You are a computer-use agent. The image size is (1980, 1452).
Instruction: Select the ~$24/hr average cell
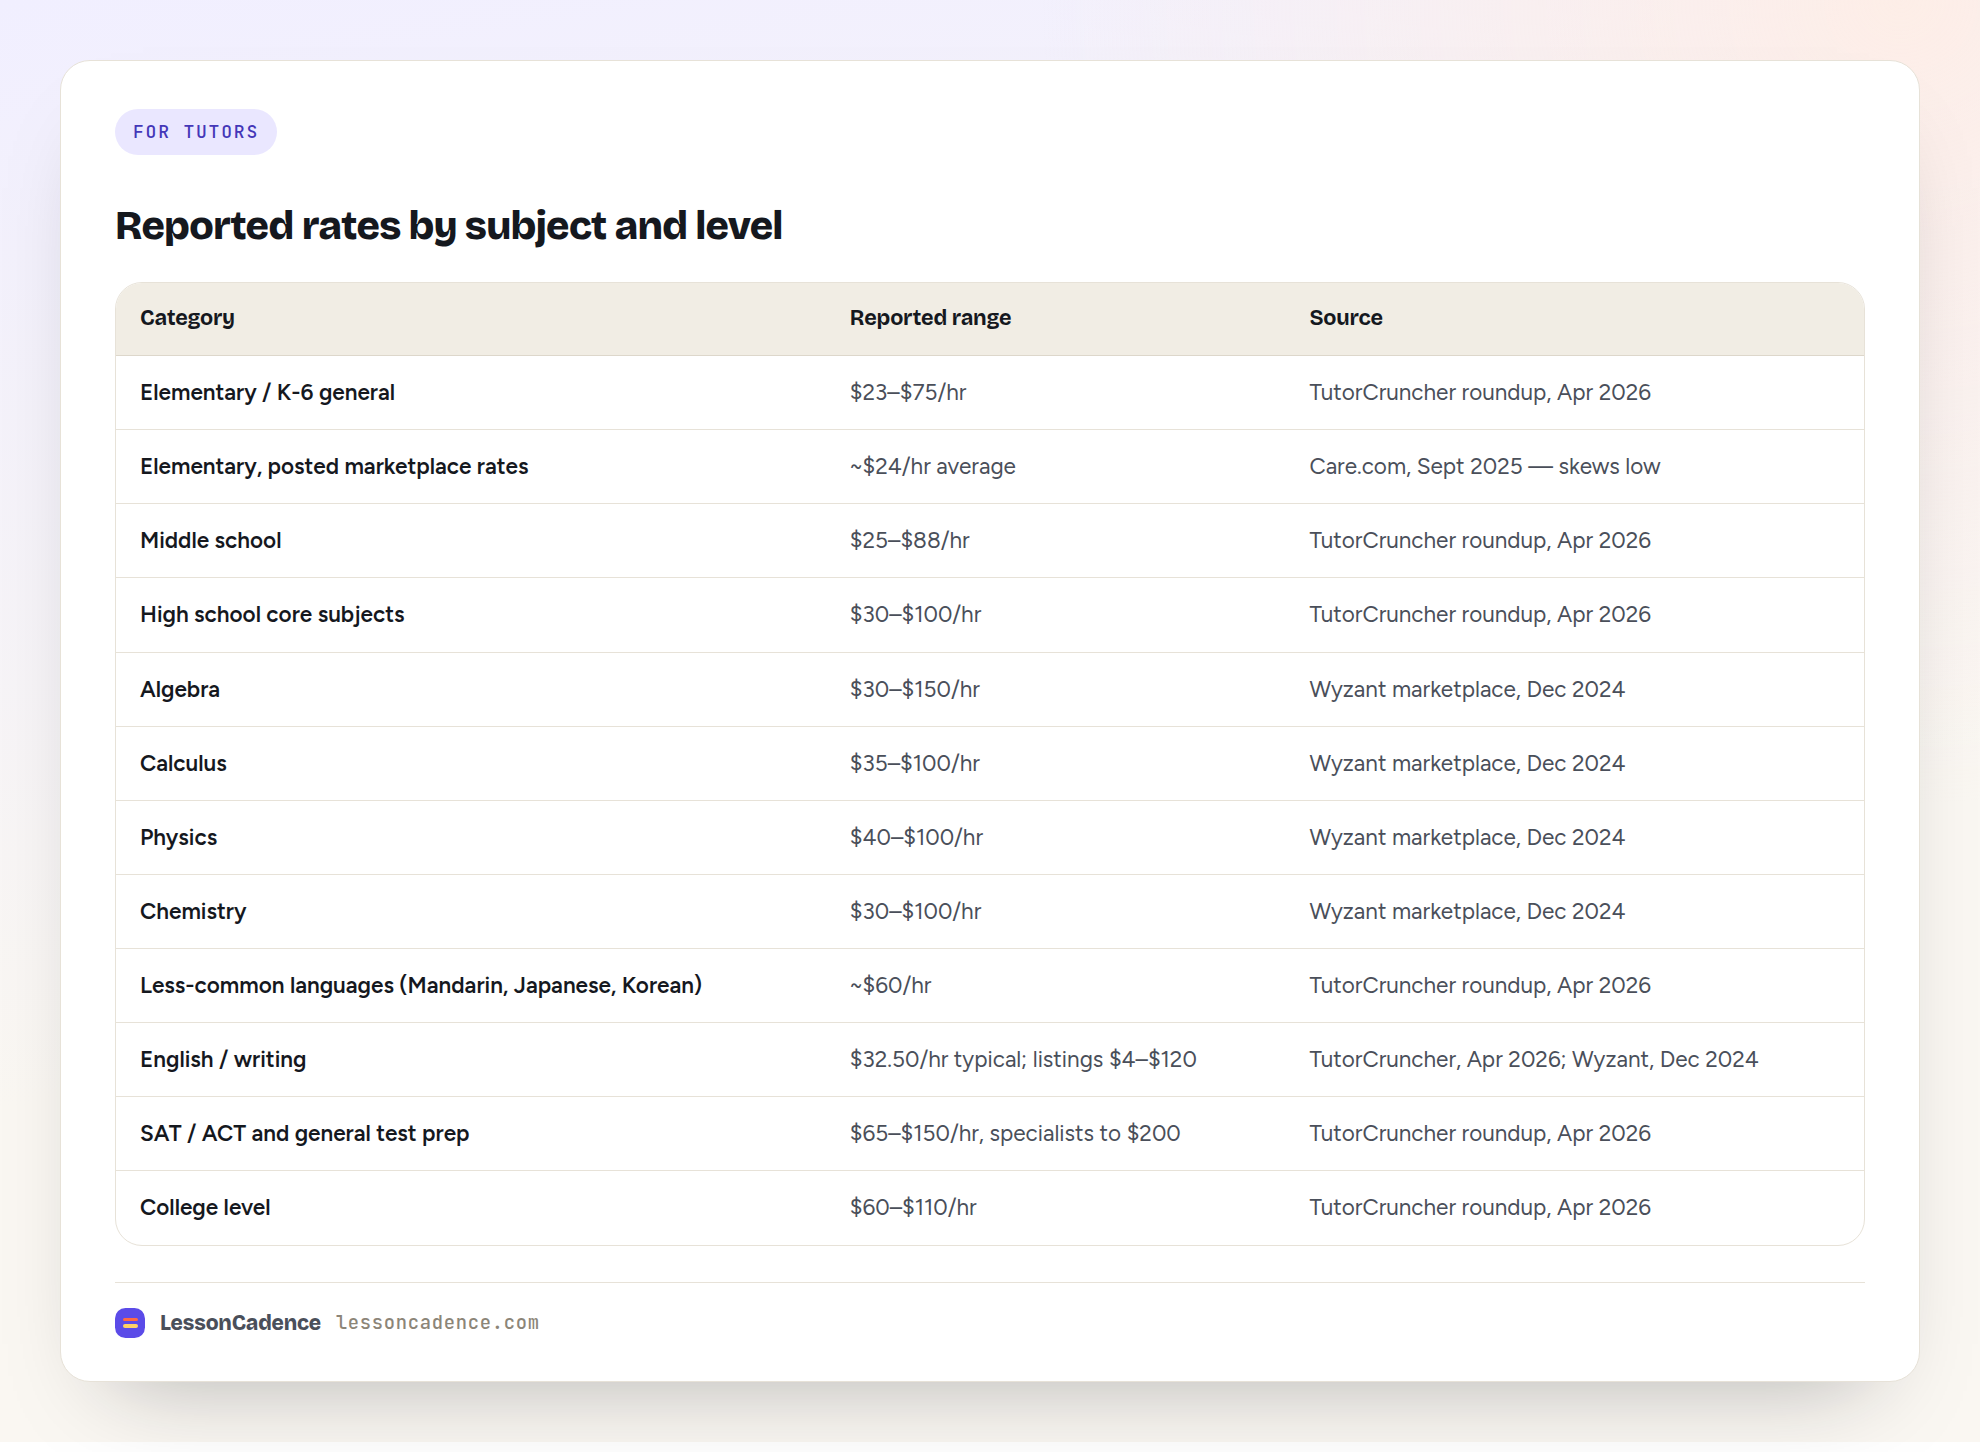[933, 466]
